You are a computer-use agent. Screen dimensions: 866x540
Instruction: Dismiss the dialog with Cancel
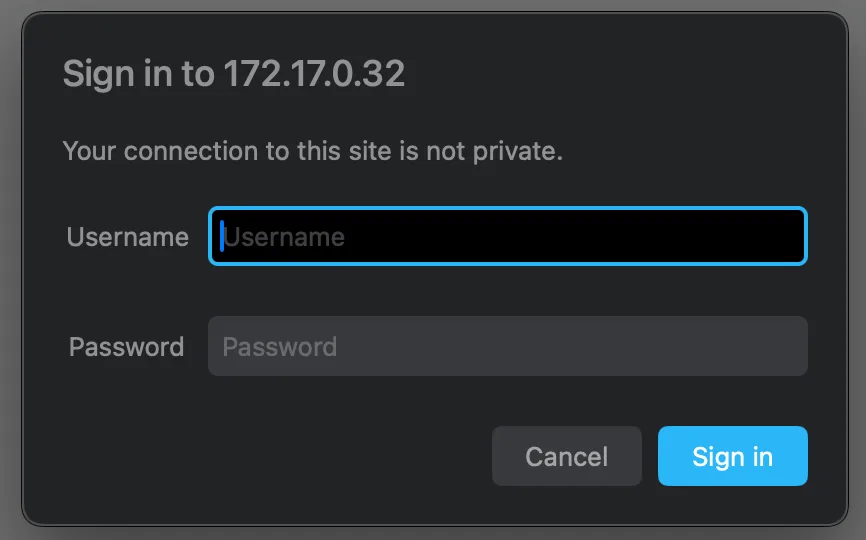click(567, 456)
